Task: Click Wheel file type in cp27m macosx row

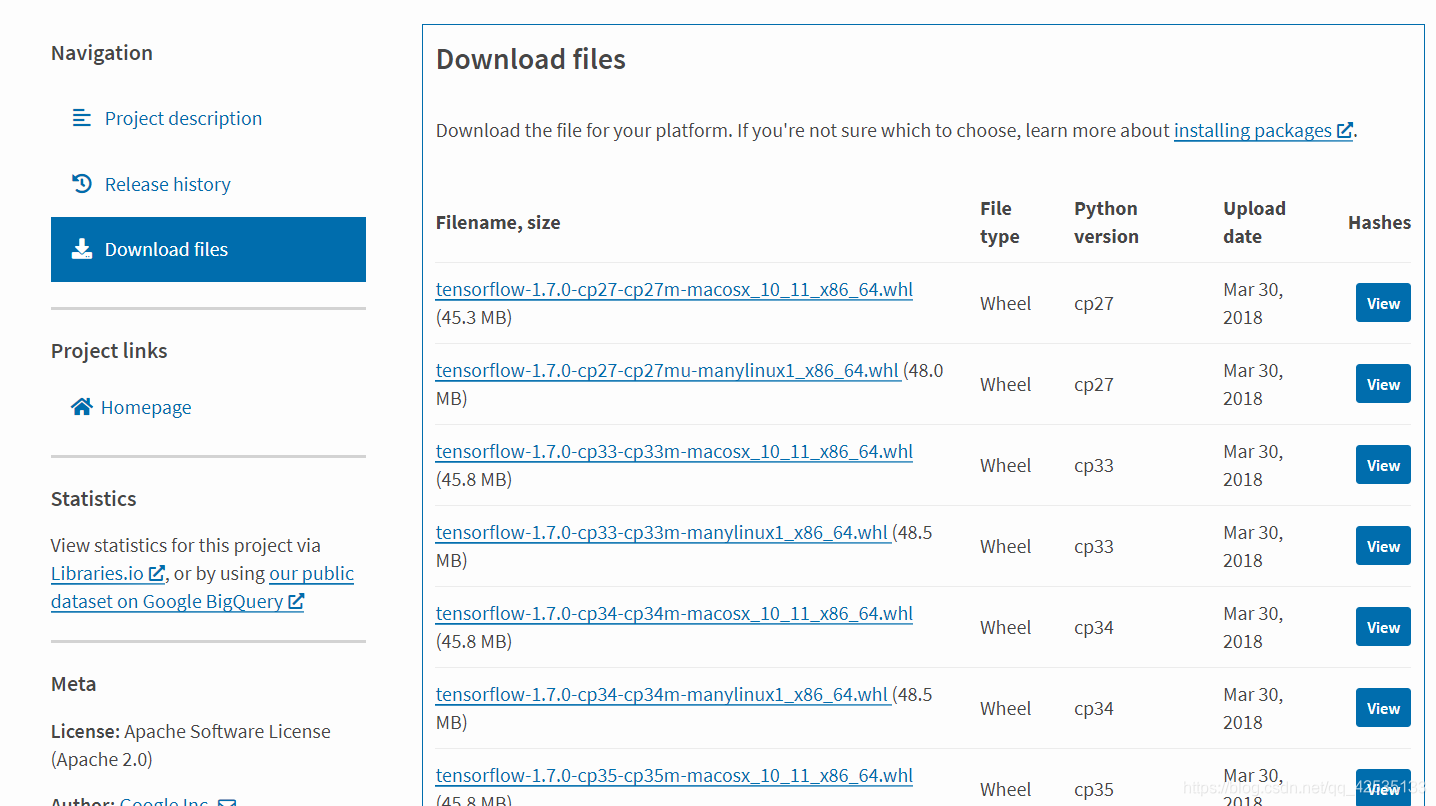Action: [x=1005, y=303]
